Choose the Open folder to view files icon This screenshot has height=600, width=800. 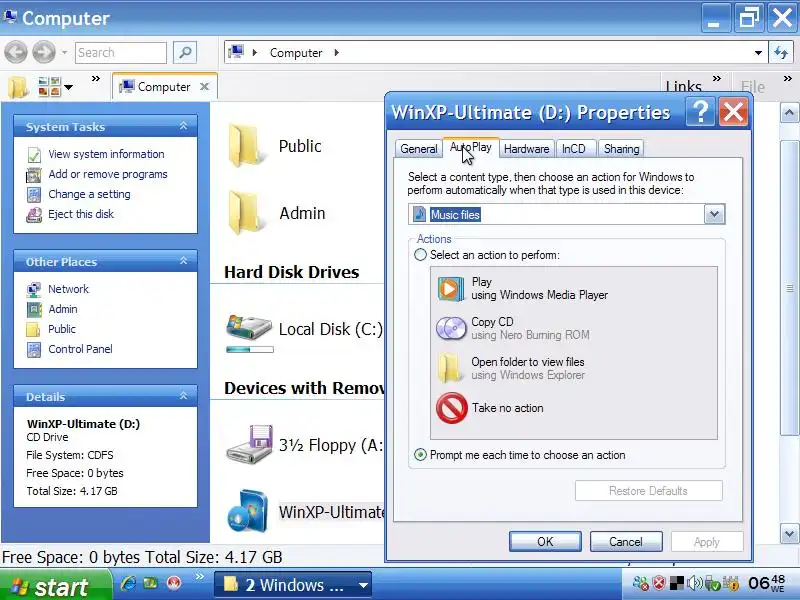pyautogui.click(x=449, y=368)
